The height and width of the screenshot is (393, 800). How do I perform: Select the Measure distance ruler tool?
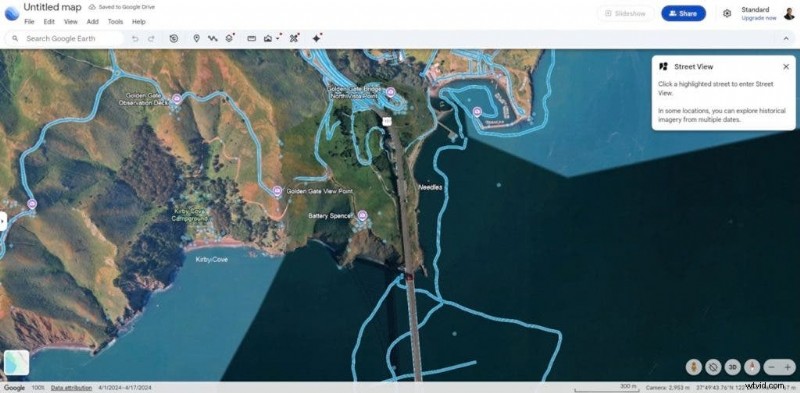pos(252,38)
